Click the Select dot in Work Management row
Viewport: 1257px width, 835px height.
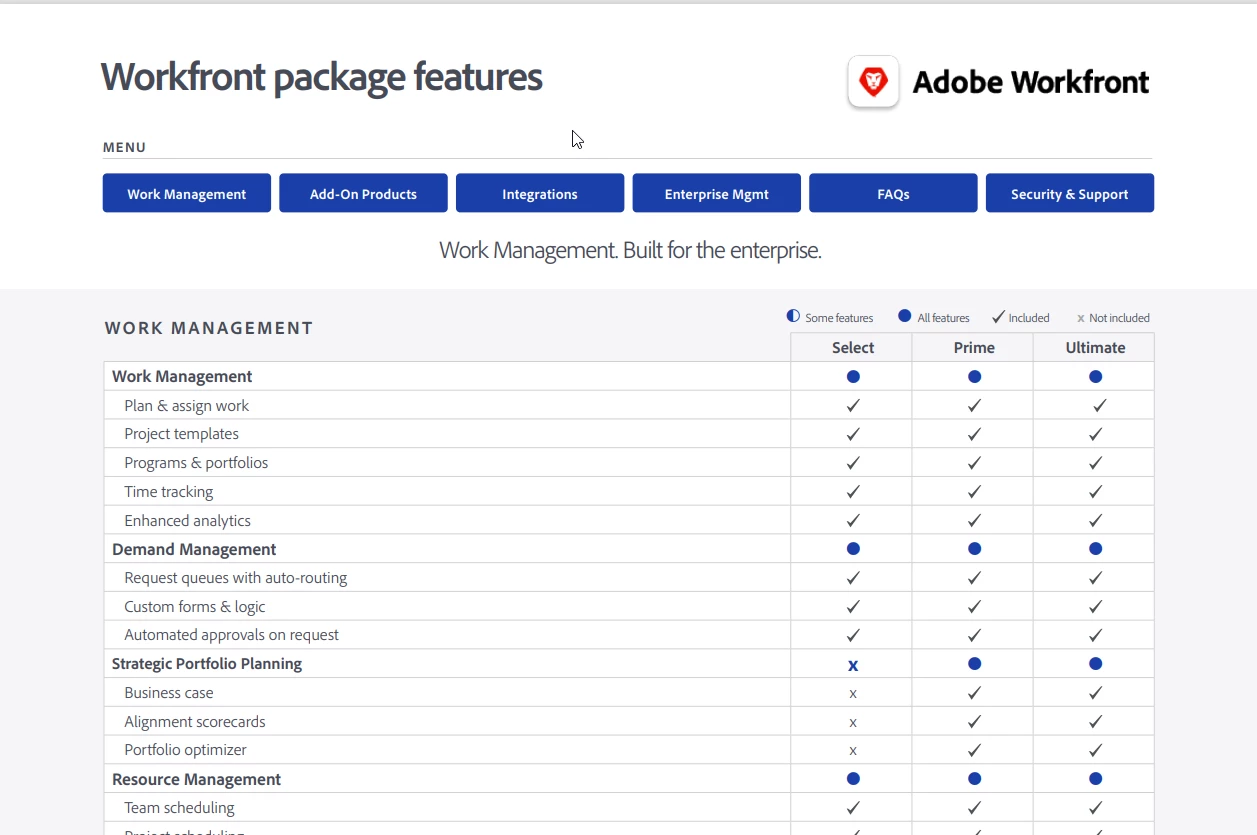pyautogui.click(x=853, y=377)
